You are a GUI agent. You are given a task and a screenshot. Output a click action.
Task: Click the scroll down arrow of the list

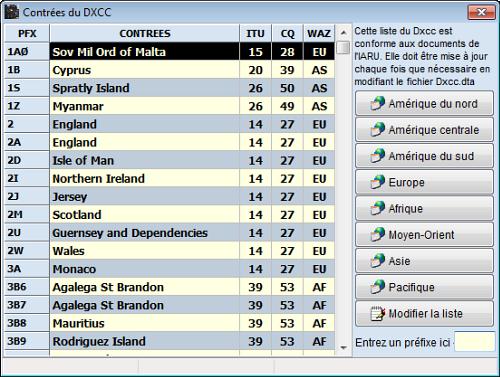coord(343,348)
